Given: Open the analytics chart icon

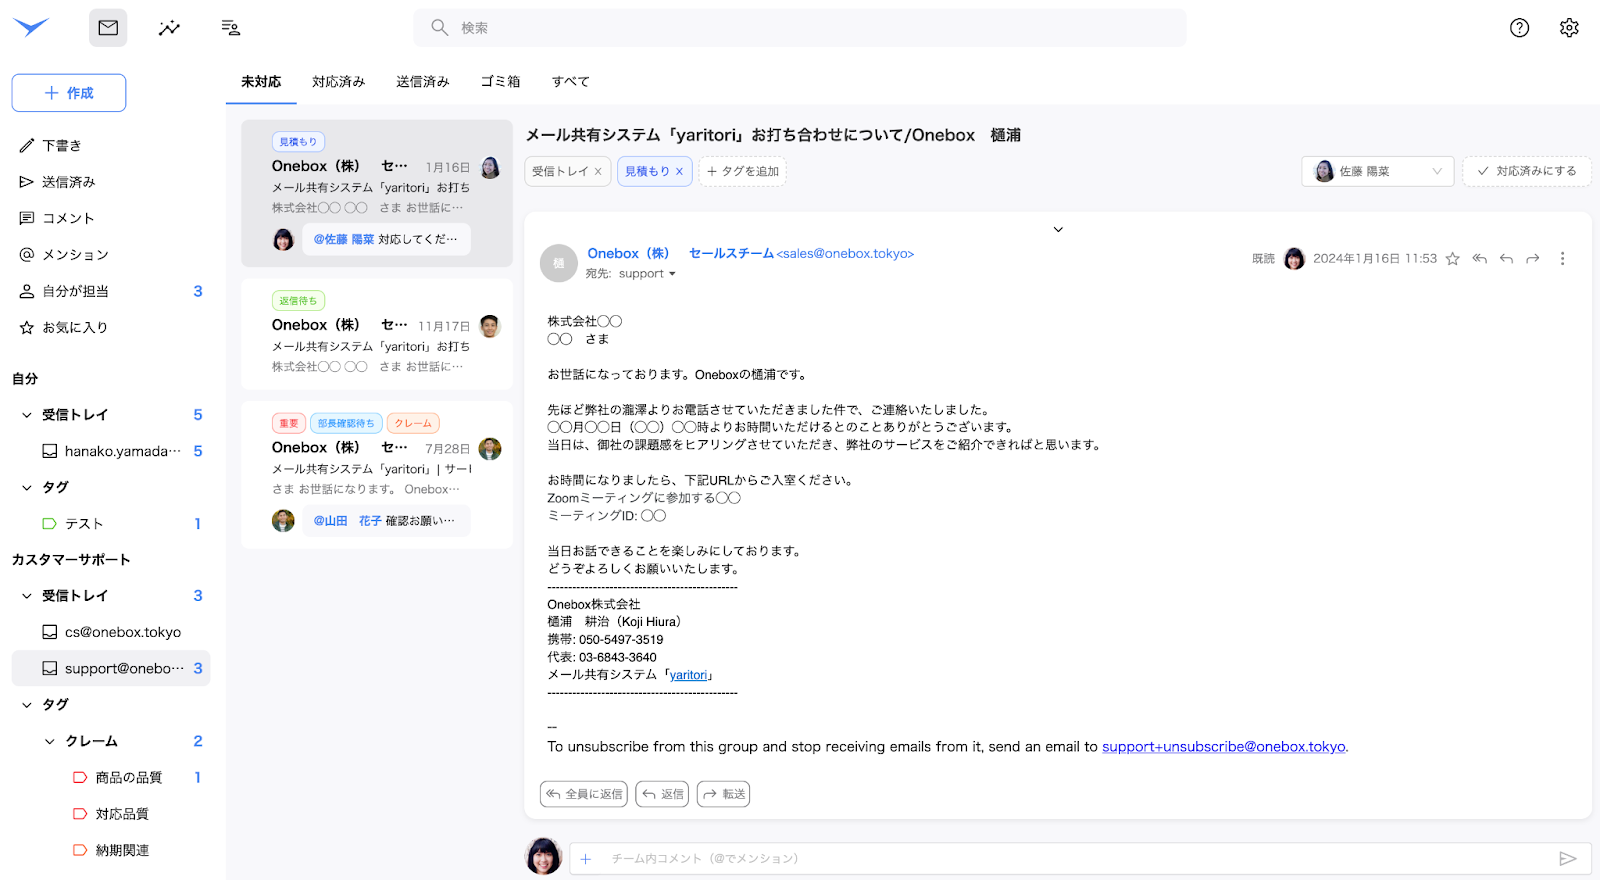Looking at the screenshot, I should (x=169, y=28).
